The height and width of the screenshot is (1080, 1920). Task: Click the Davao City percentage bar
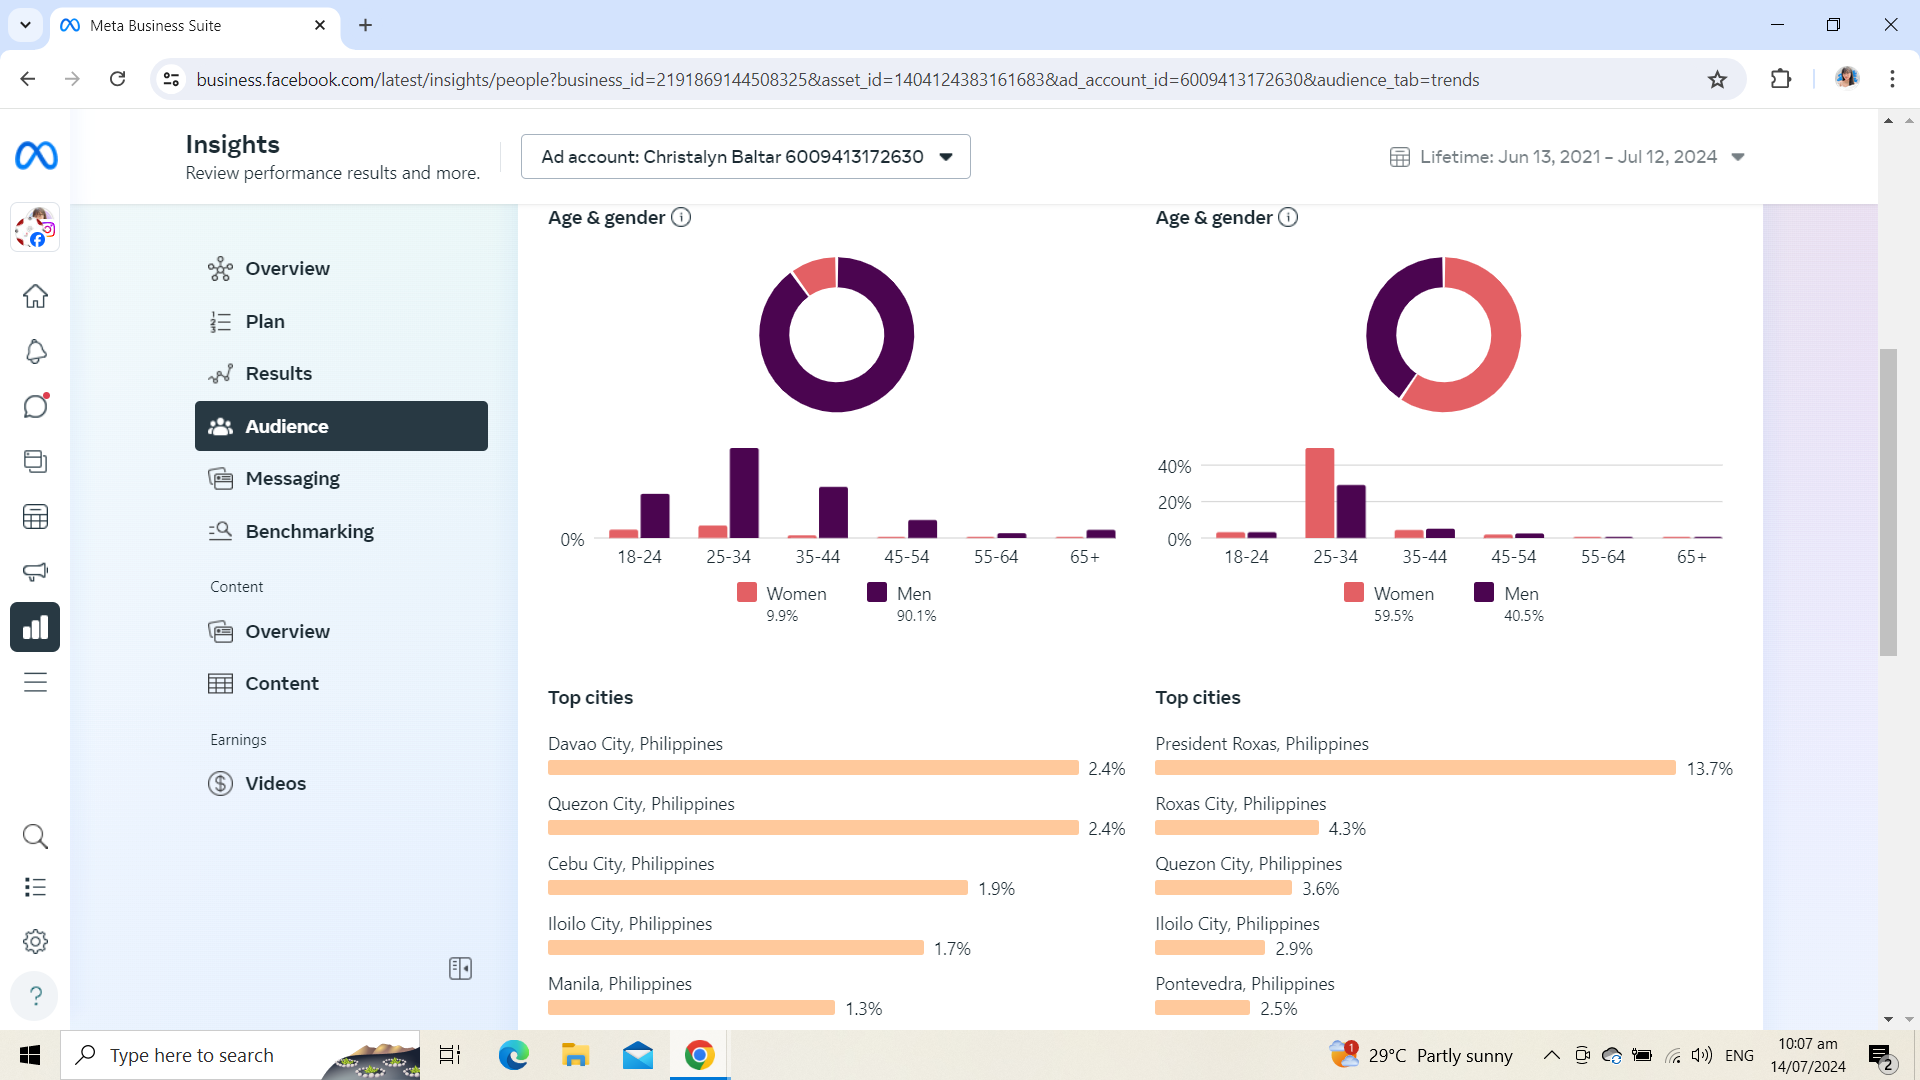point(813,768)
